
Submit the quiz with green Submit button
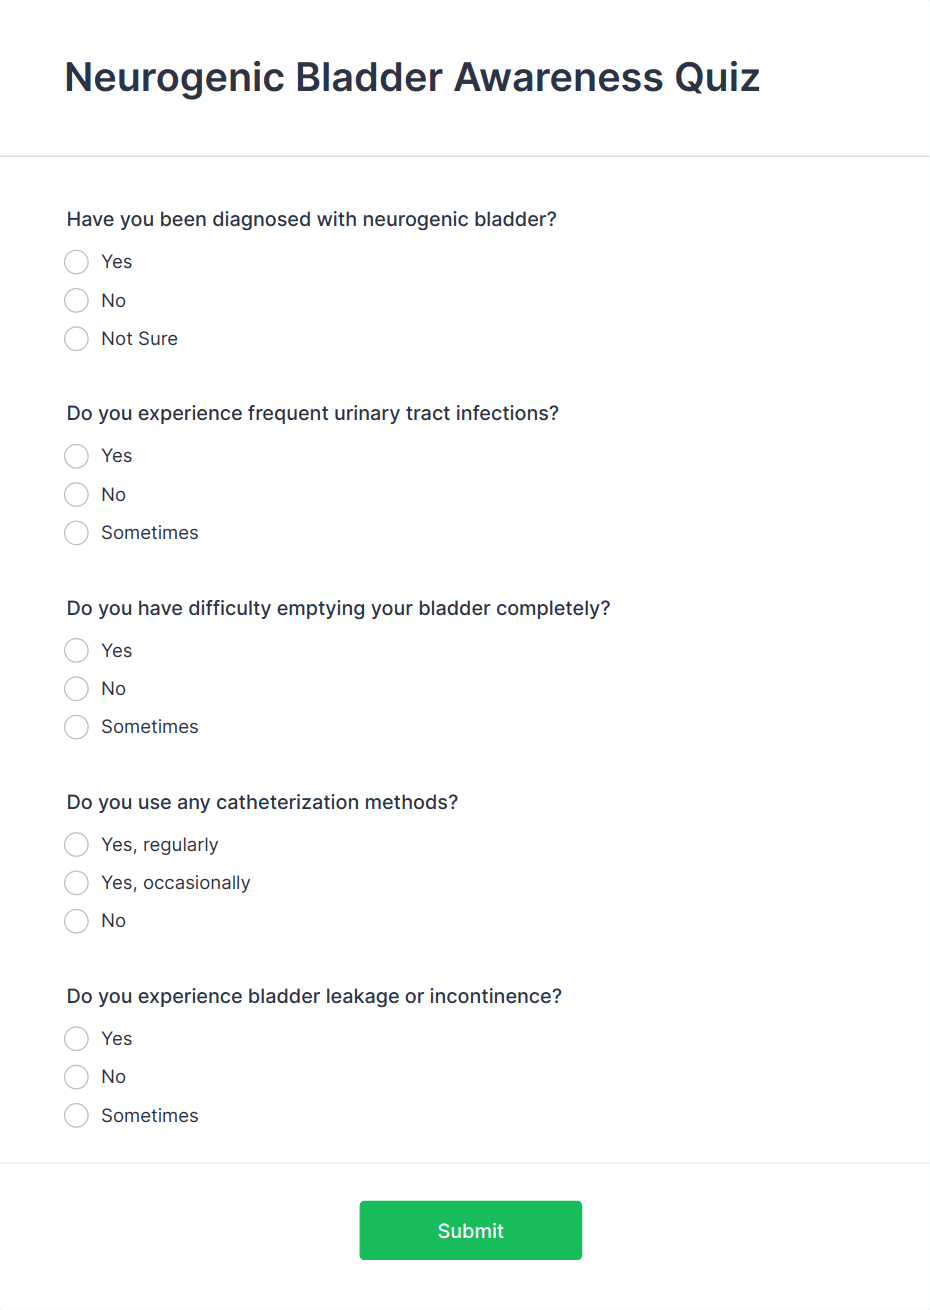[x=471, y=1230]
